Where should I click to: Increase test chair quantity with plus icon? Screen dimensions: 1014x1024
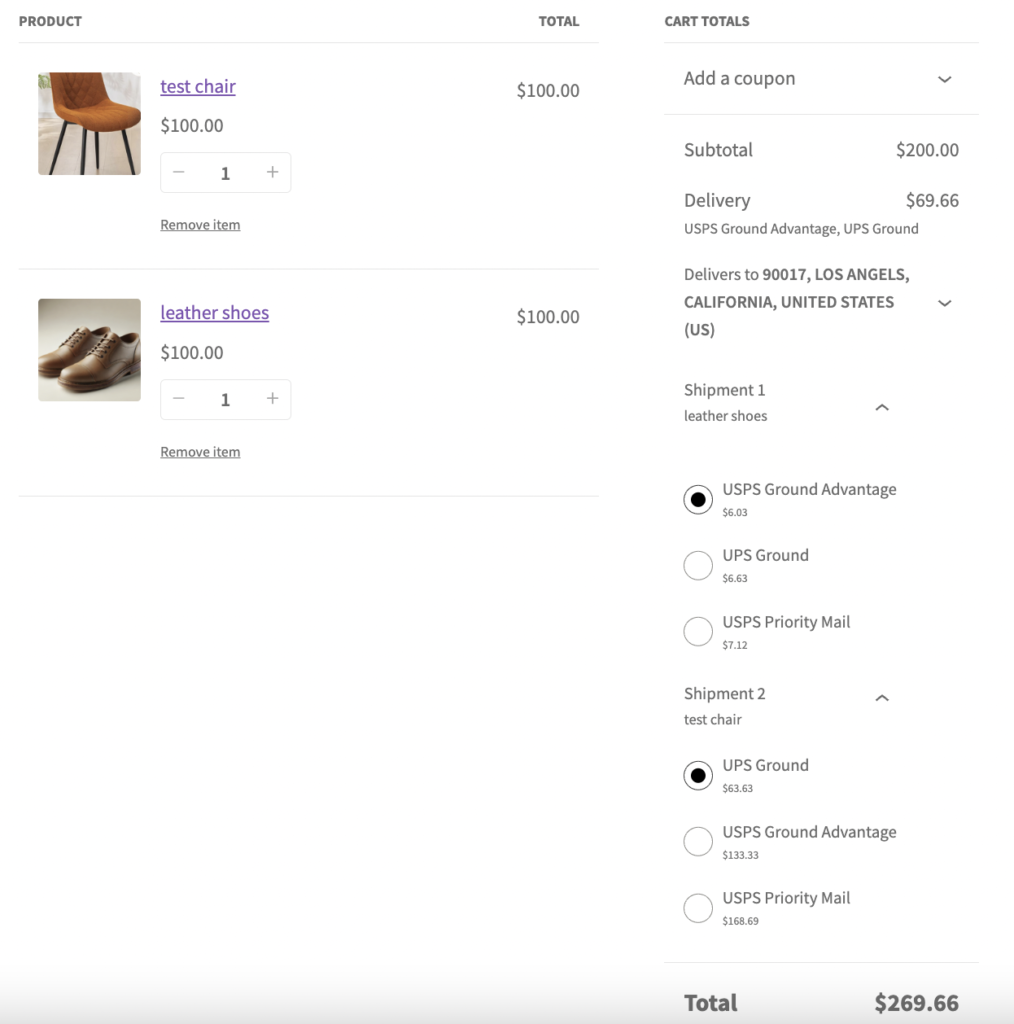click(x=272, y=172)
